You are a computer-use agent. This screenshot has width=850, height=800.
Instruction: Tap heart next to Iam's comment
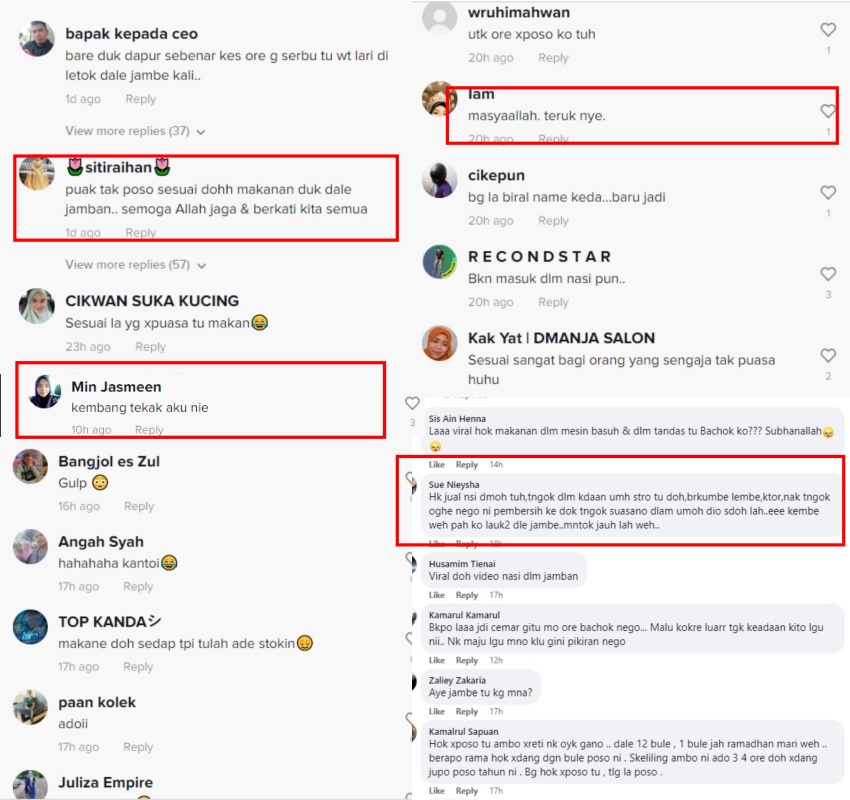[828, 111]
